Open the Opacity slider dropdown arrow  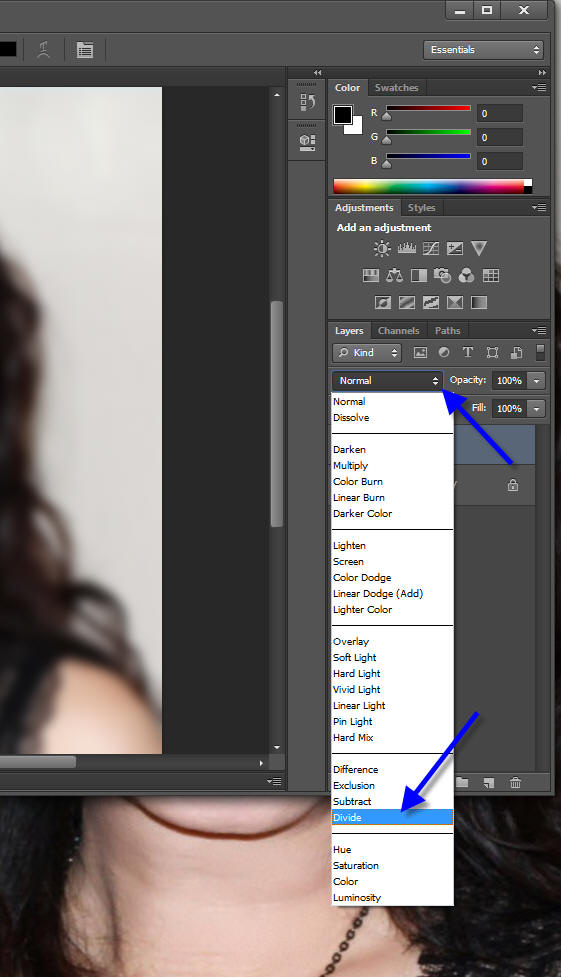[x=537, y=381]
